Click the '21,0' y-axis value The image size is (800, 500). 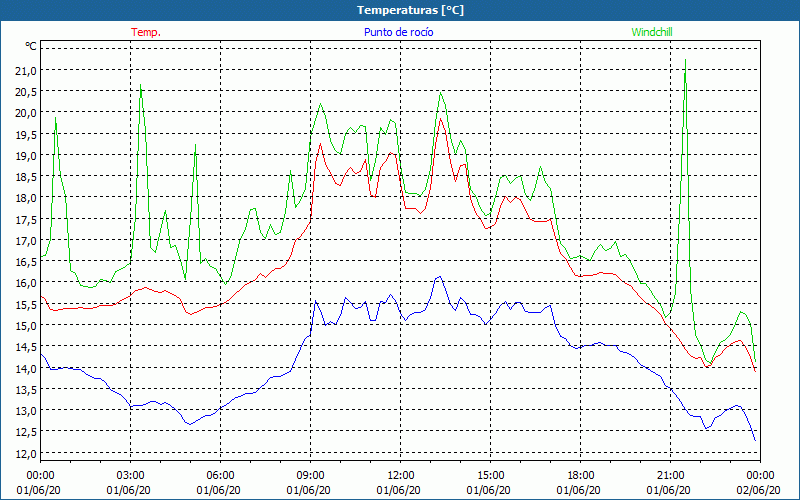click(26, 70)
